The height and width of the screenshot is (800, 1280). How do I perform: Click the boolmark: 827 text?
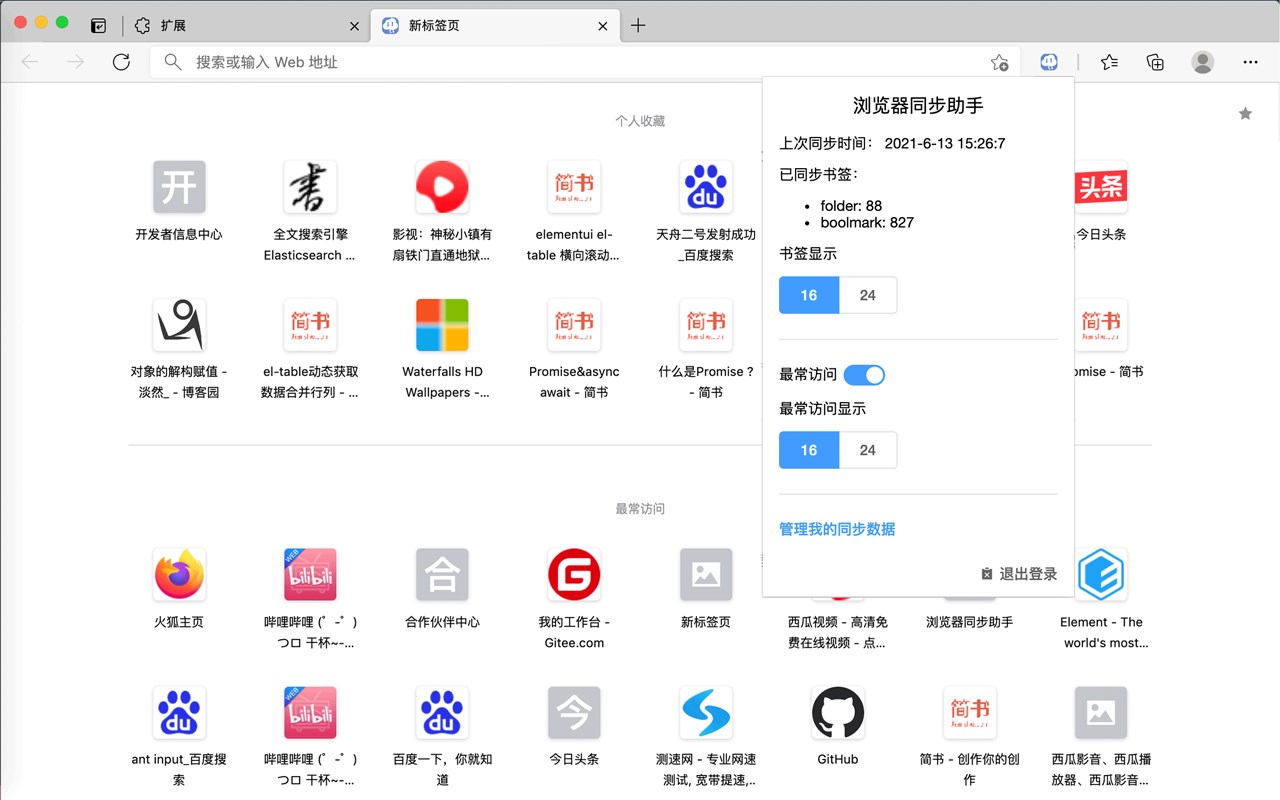coord(867,222)
